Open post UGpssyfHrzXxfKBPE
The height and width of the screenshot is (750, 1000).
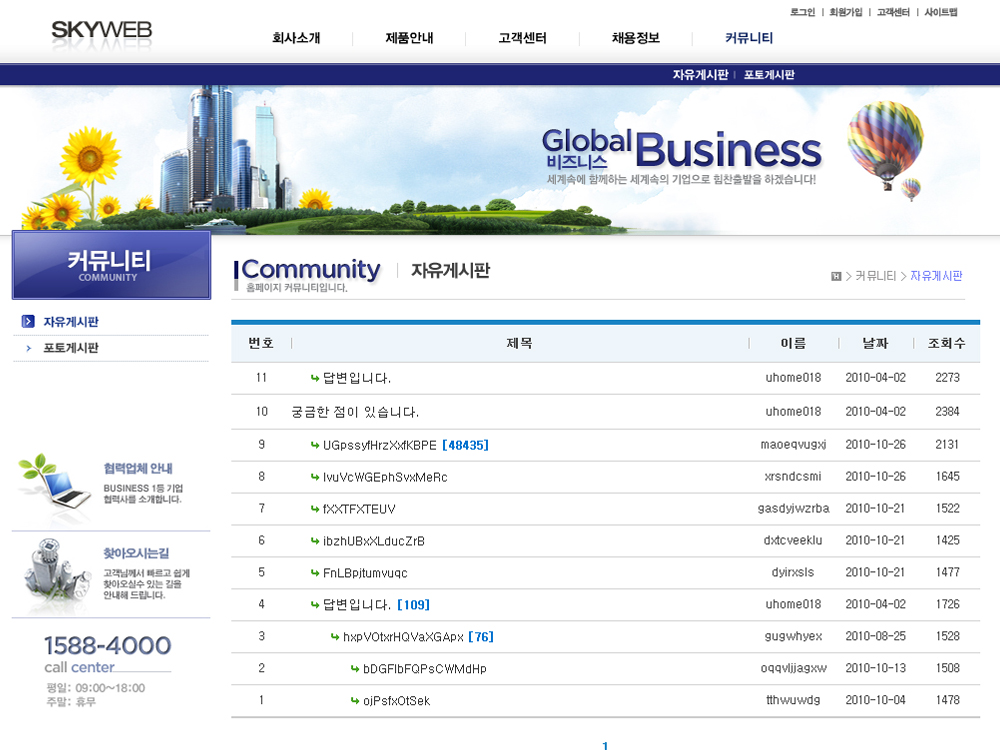[380, 445]
